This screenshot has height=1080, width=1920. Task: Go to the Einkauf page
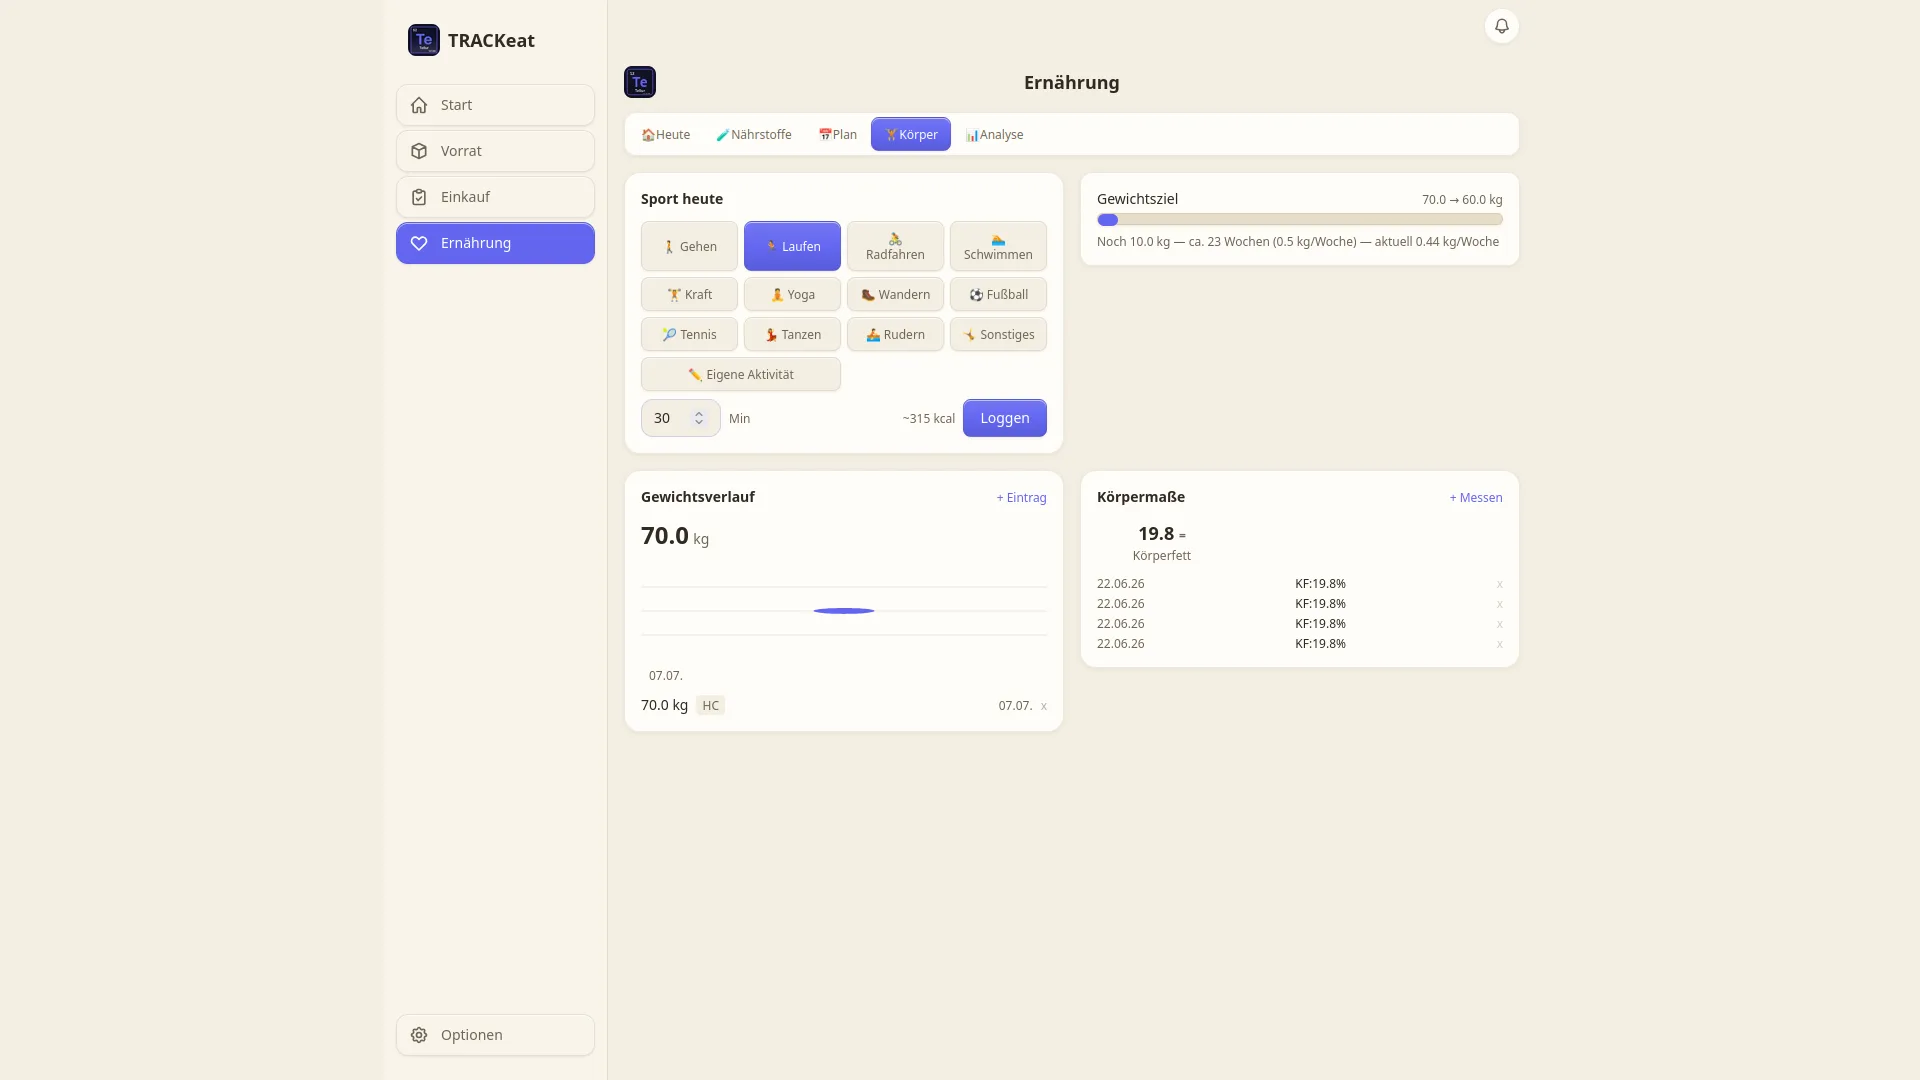pos(495,197)
